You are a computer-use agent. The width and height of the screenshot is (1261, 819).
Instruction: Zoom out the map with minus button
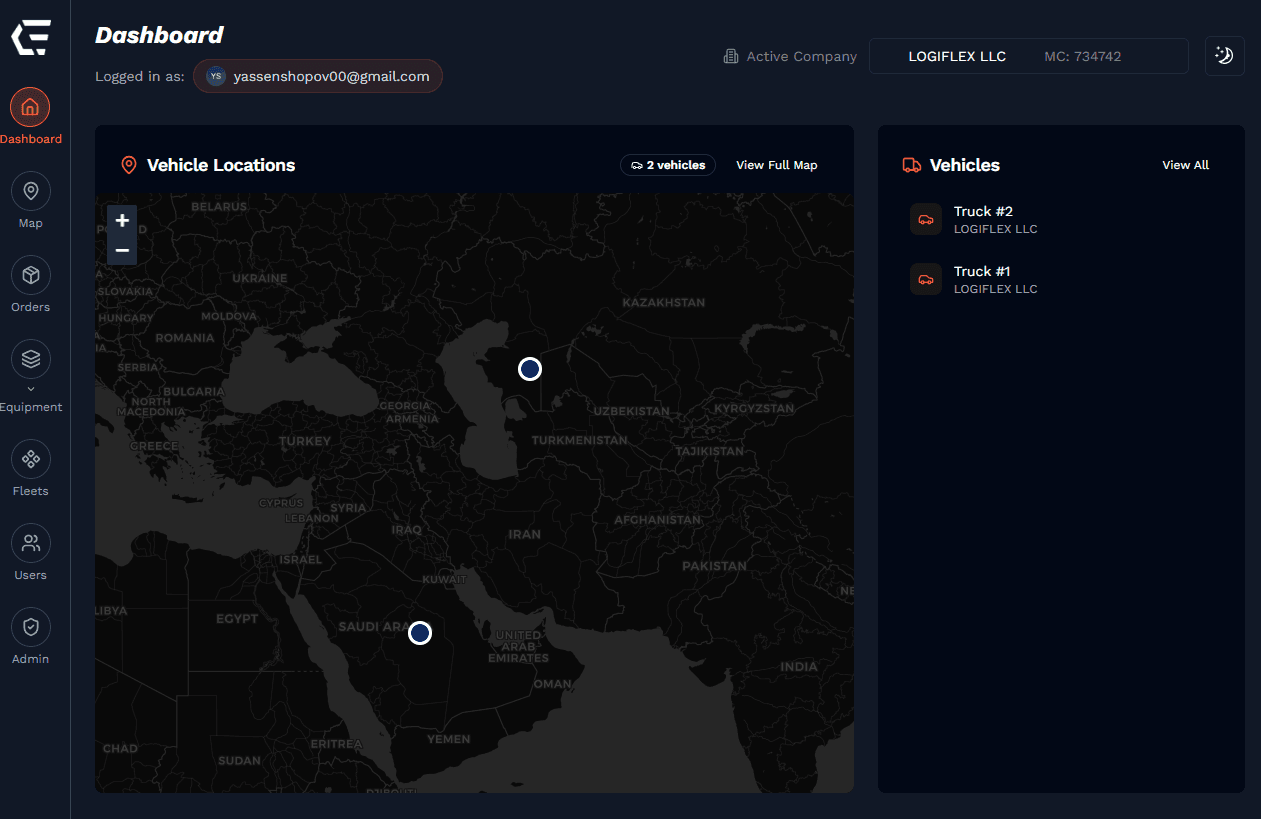coord(122,250)
